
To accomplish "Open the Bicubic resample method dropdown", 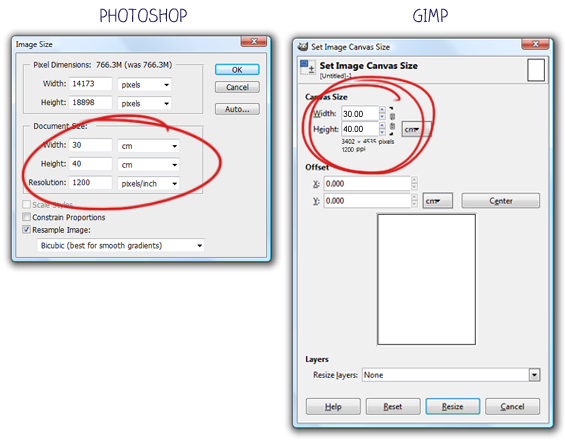I will (x=121, y=245).
